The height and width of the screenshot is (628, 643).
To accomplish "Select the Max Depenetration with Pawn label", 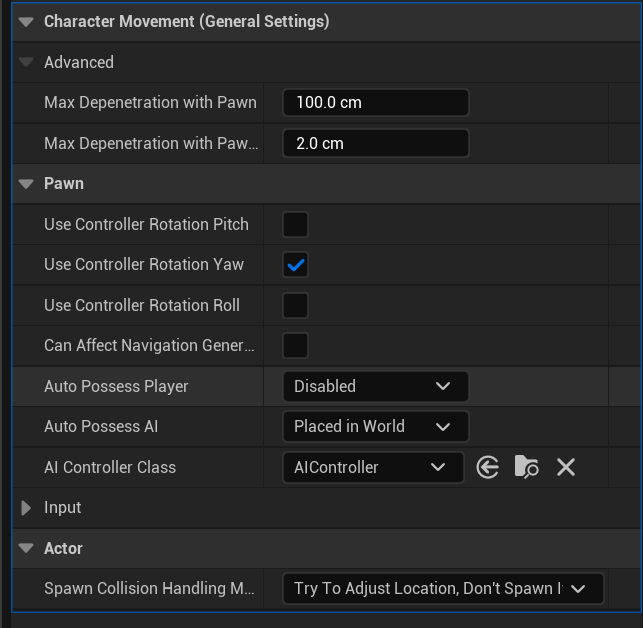I will [150, 103].
